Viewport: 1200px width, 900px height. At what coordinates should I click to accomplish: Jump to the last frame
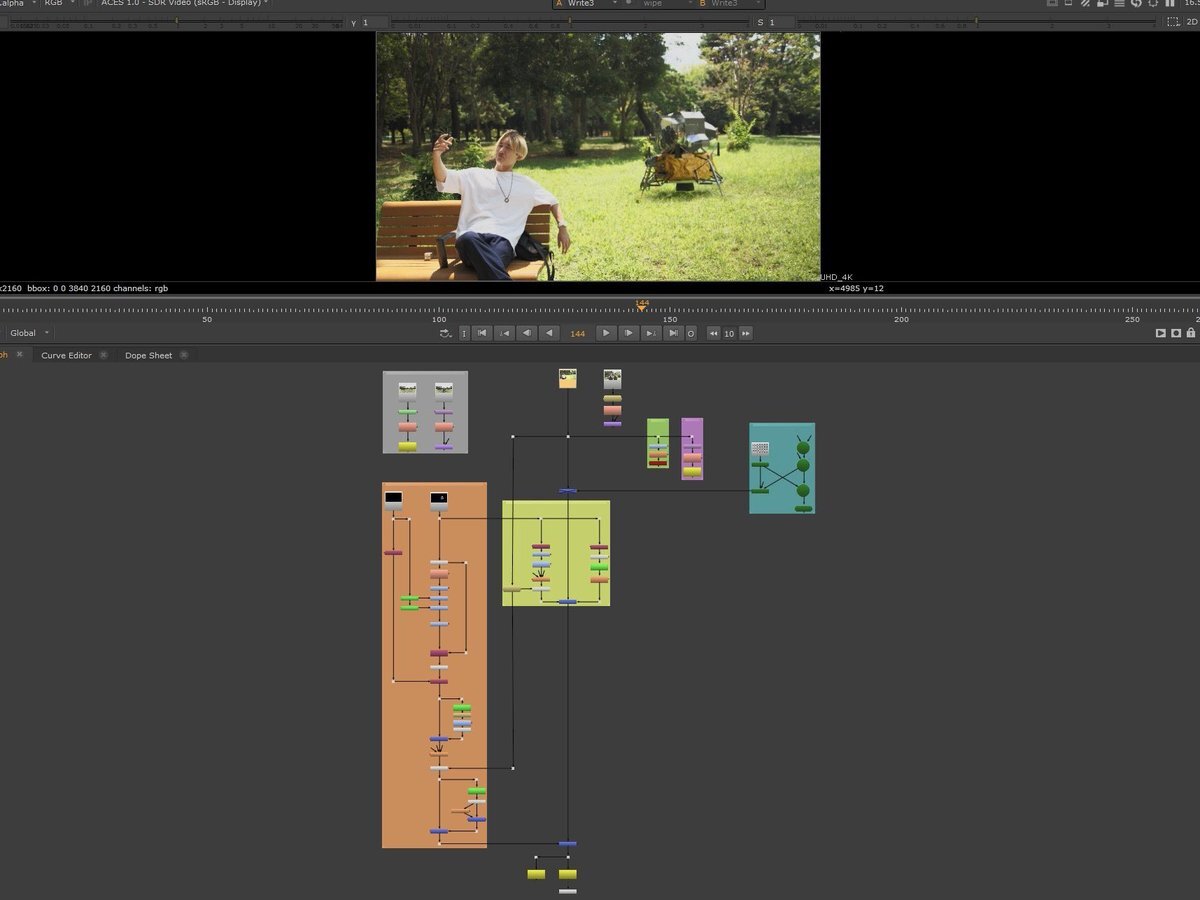673,333
